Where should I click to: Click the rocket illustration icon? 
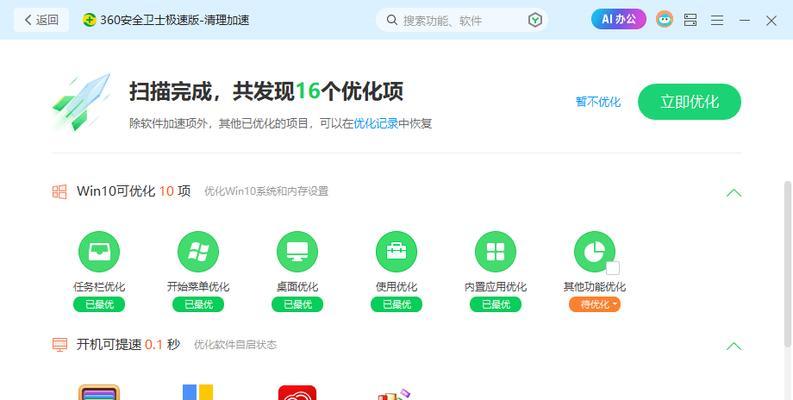(81, 102)
